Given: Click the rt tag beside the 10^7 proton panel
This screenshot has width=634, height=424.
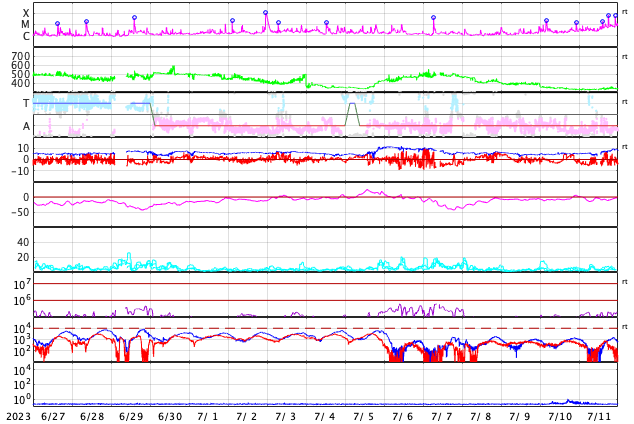Looking at the screenshot, I should (x=625, y=282).
